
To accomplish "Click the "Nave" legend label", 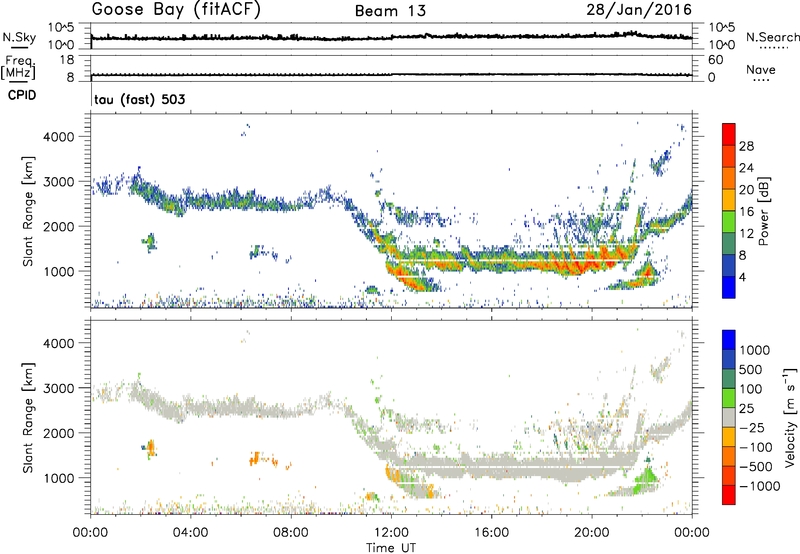I will (x=761, y=70).
